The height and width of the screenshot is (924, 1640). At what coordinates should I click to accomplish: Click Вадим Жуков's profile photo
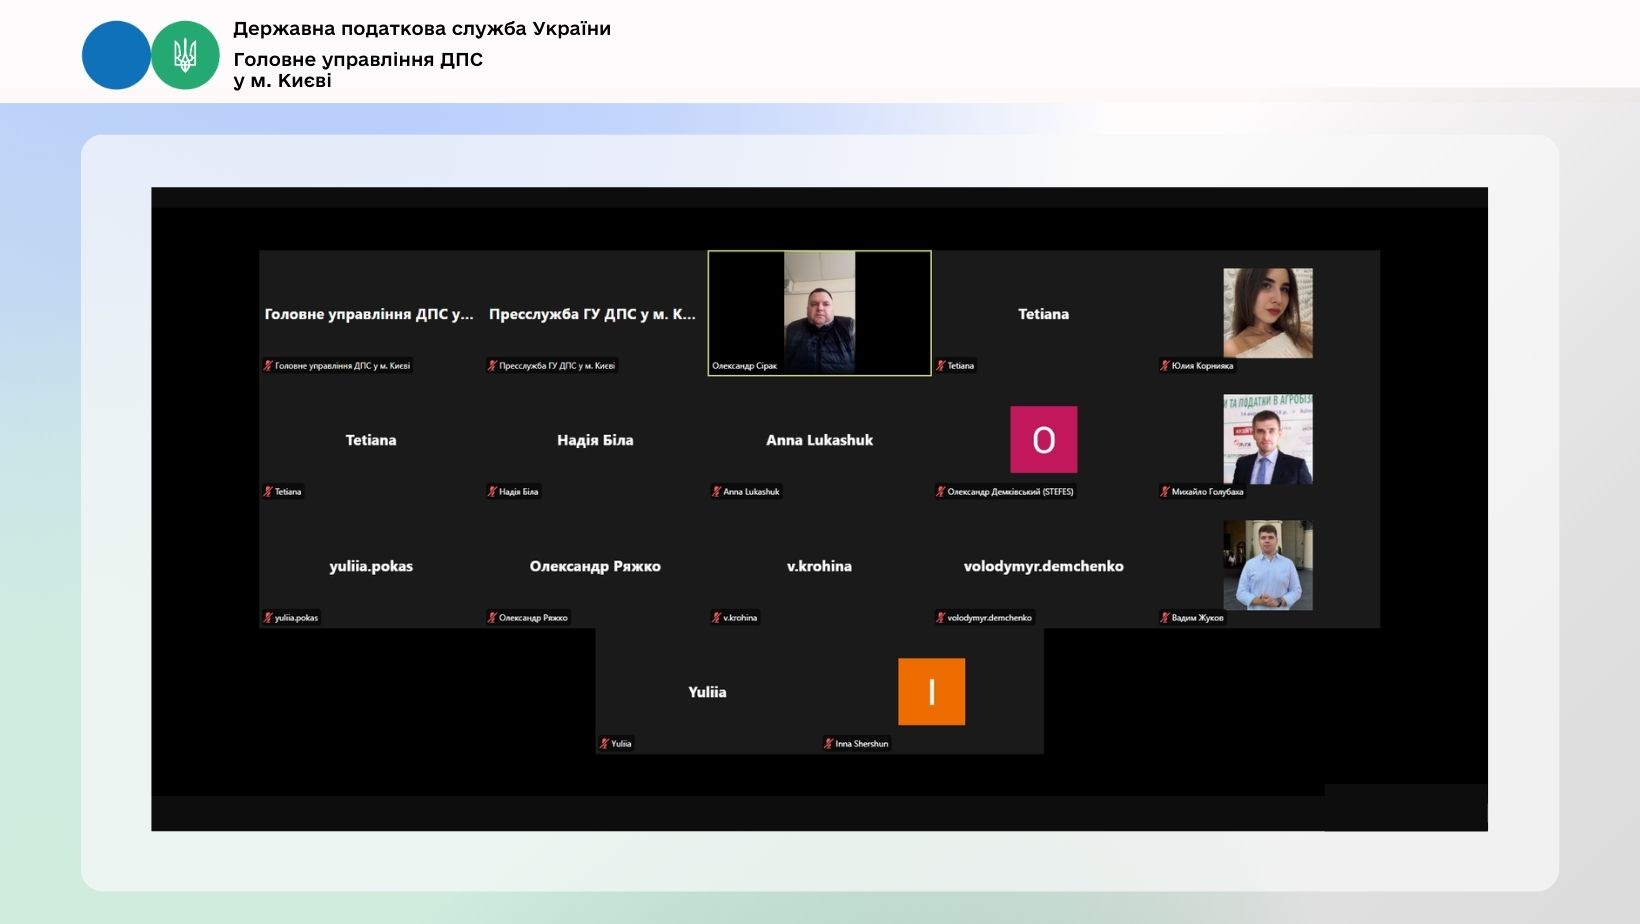click(1267, 565)
